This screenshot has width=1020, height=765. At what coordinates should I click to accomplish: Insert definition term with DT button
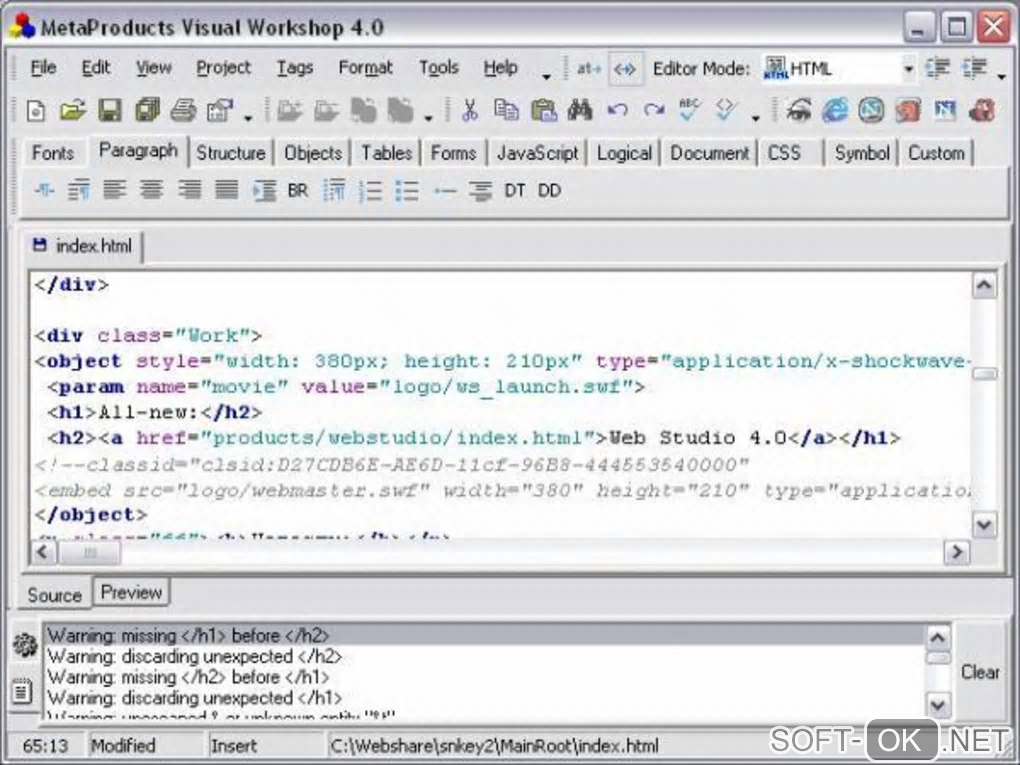(x=515, y=191)
